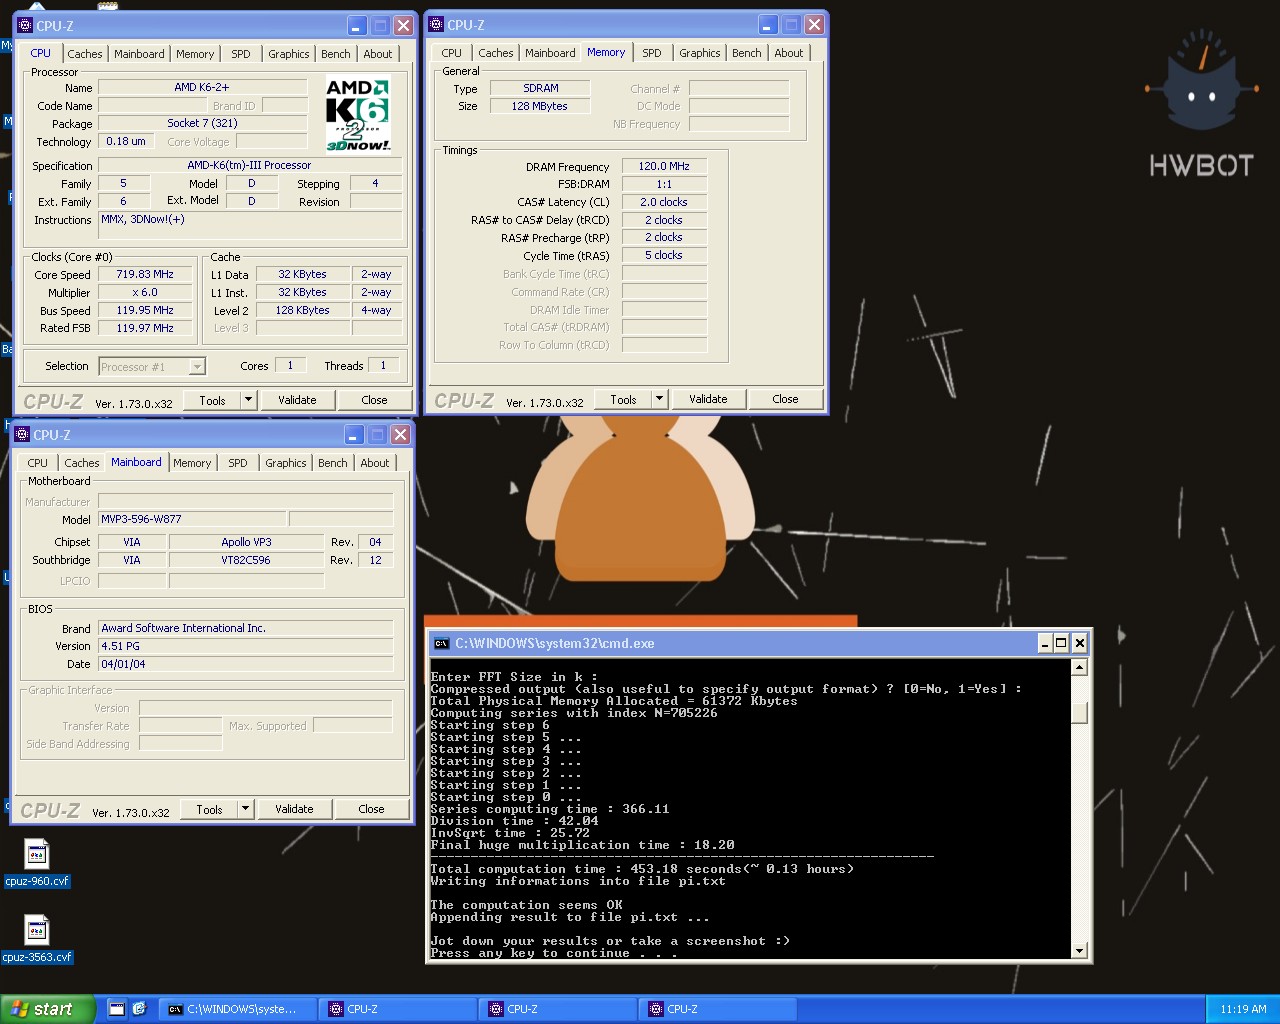Select the first CPU-Z taskbar button
The height and width of the screenshot is (1024, 1280).
click(x=397, y=1009)
